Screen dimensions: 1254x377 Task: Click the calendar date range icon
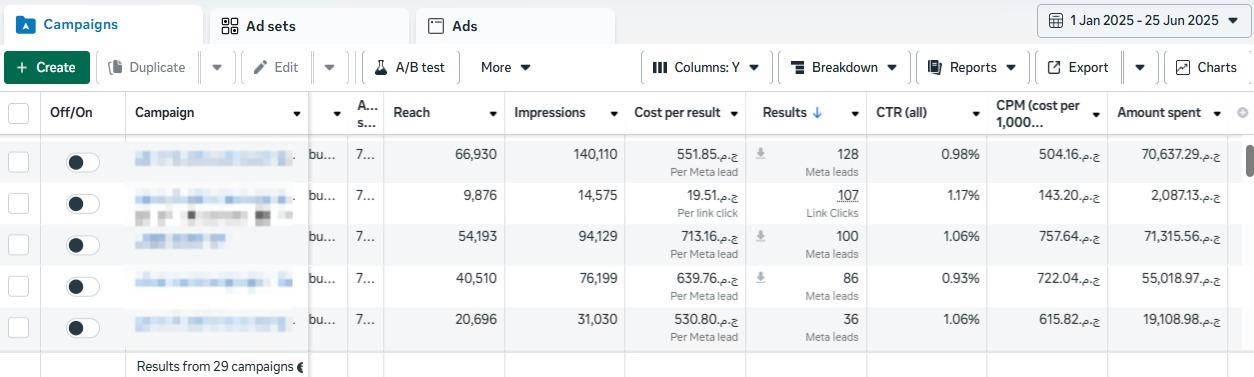pos(1056,20)
